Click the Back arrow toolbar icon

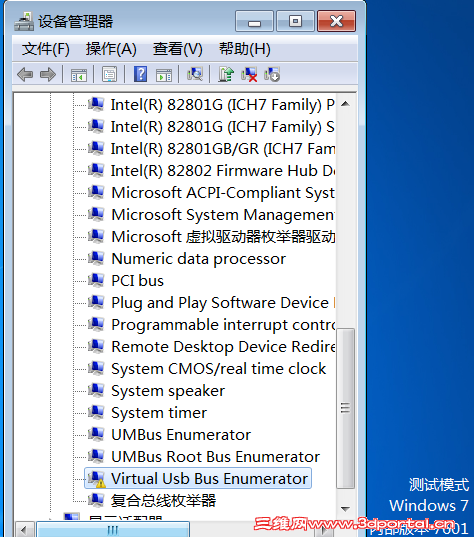coord(25,74)
